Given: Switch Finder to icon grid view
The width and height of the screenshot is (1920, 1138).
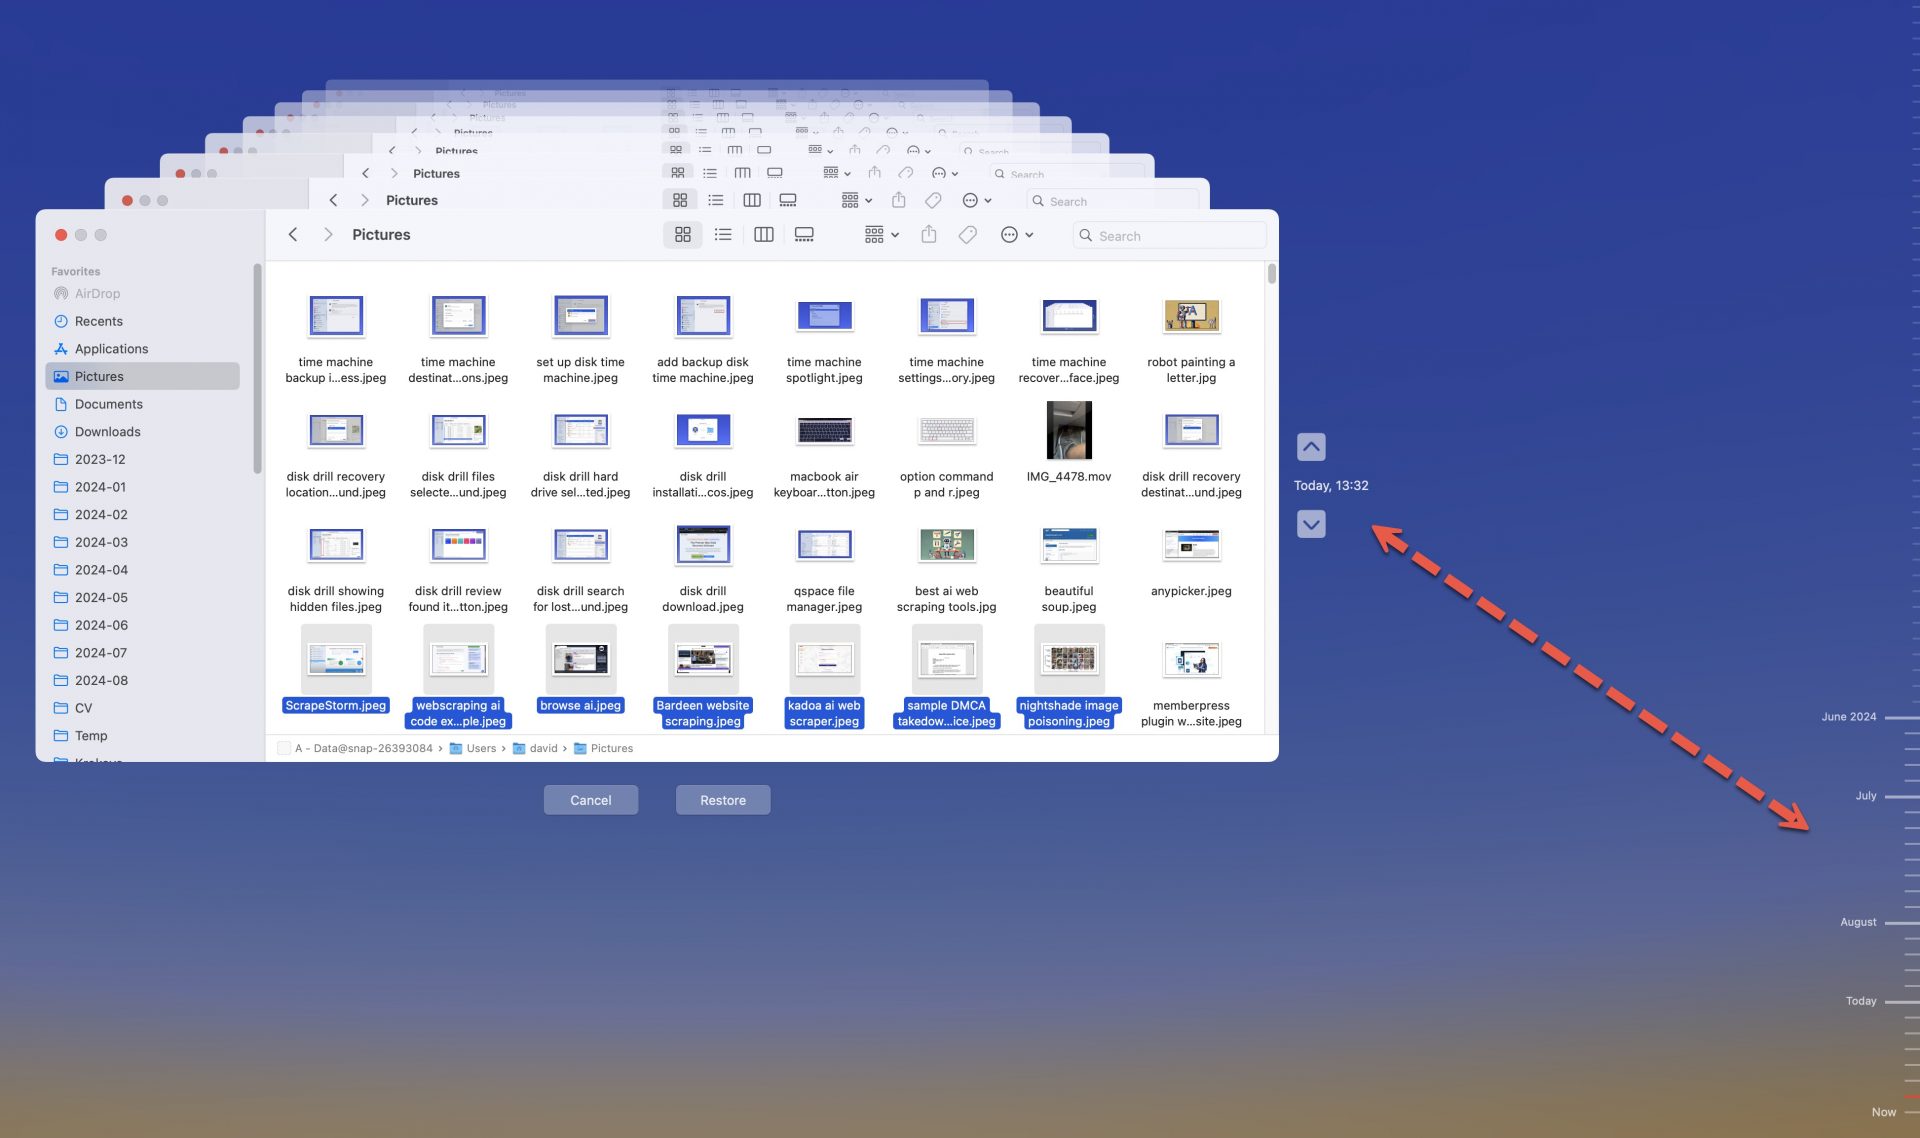Looking at the screenshot, I should [682, 235].
